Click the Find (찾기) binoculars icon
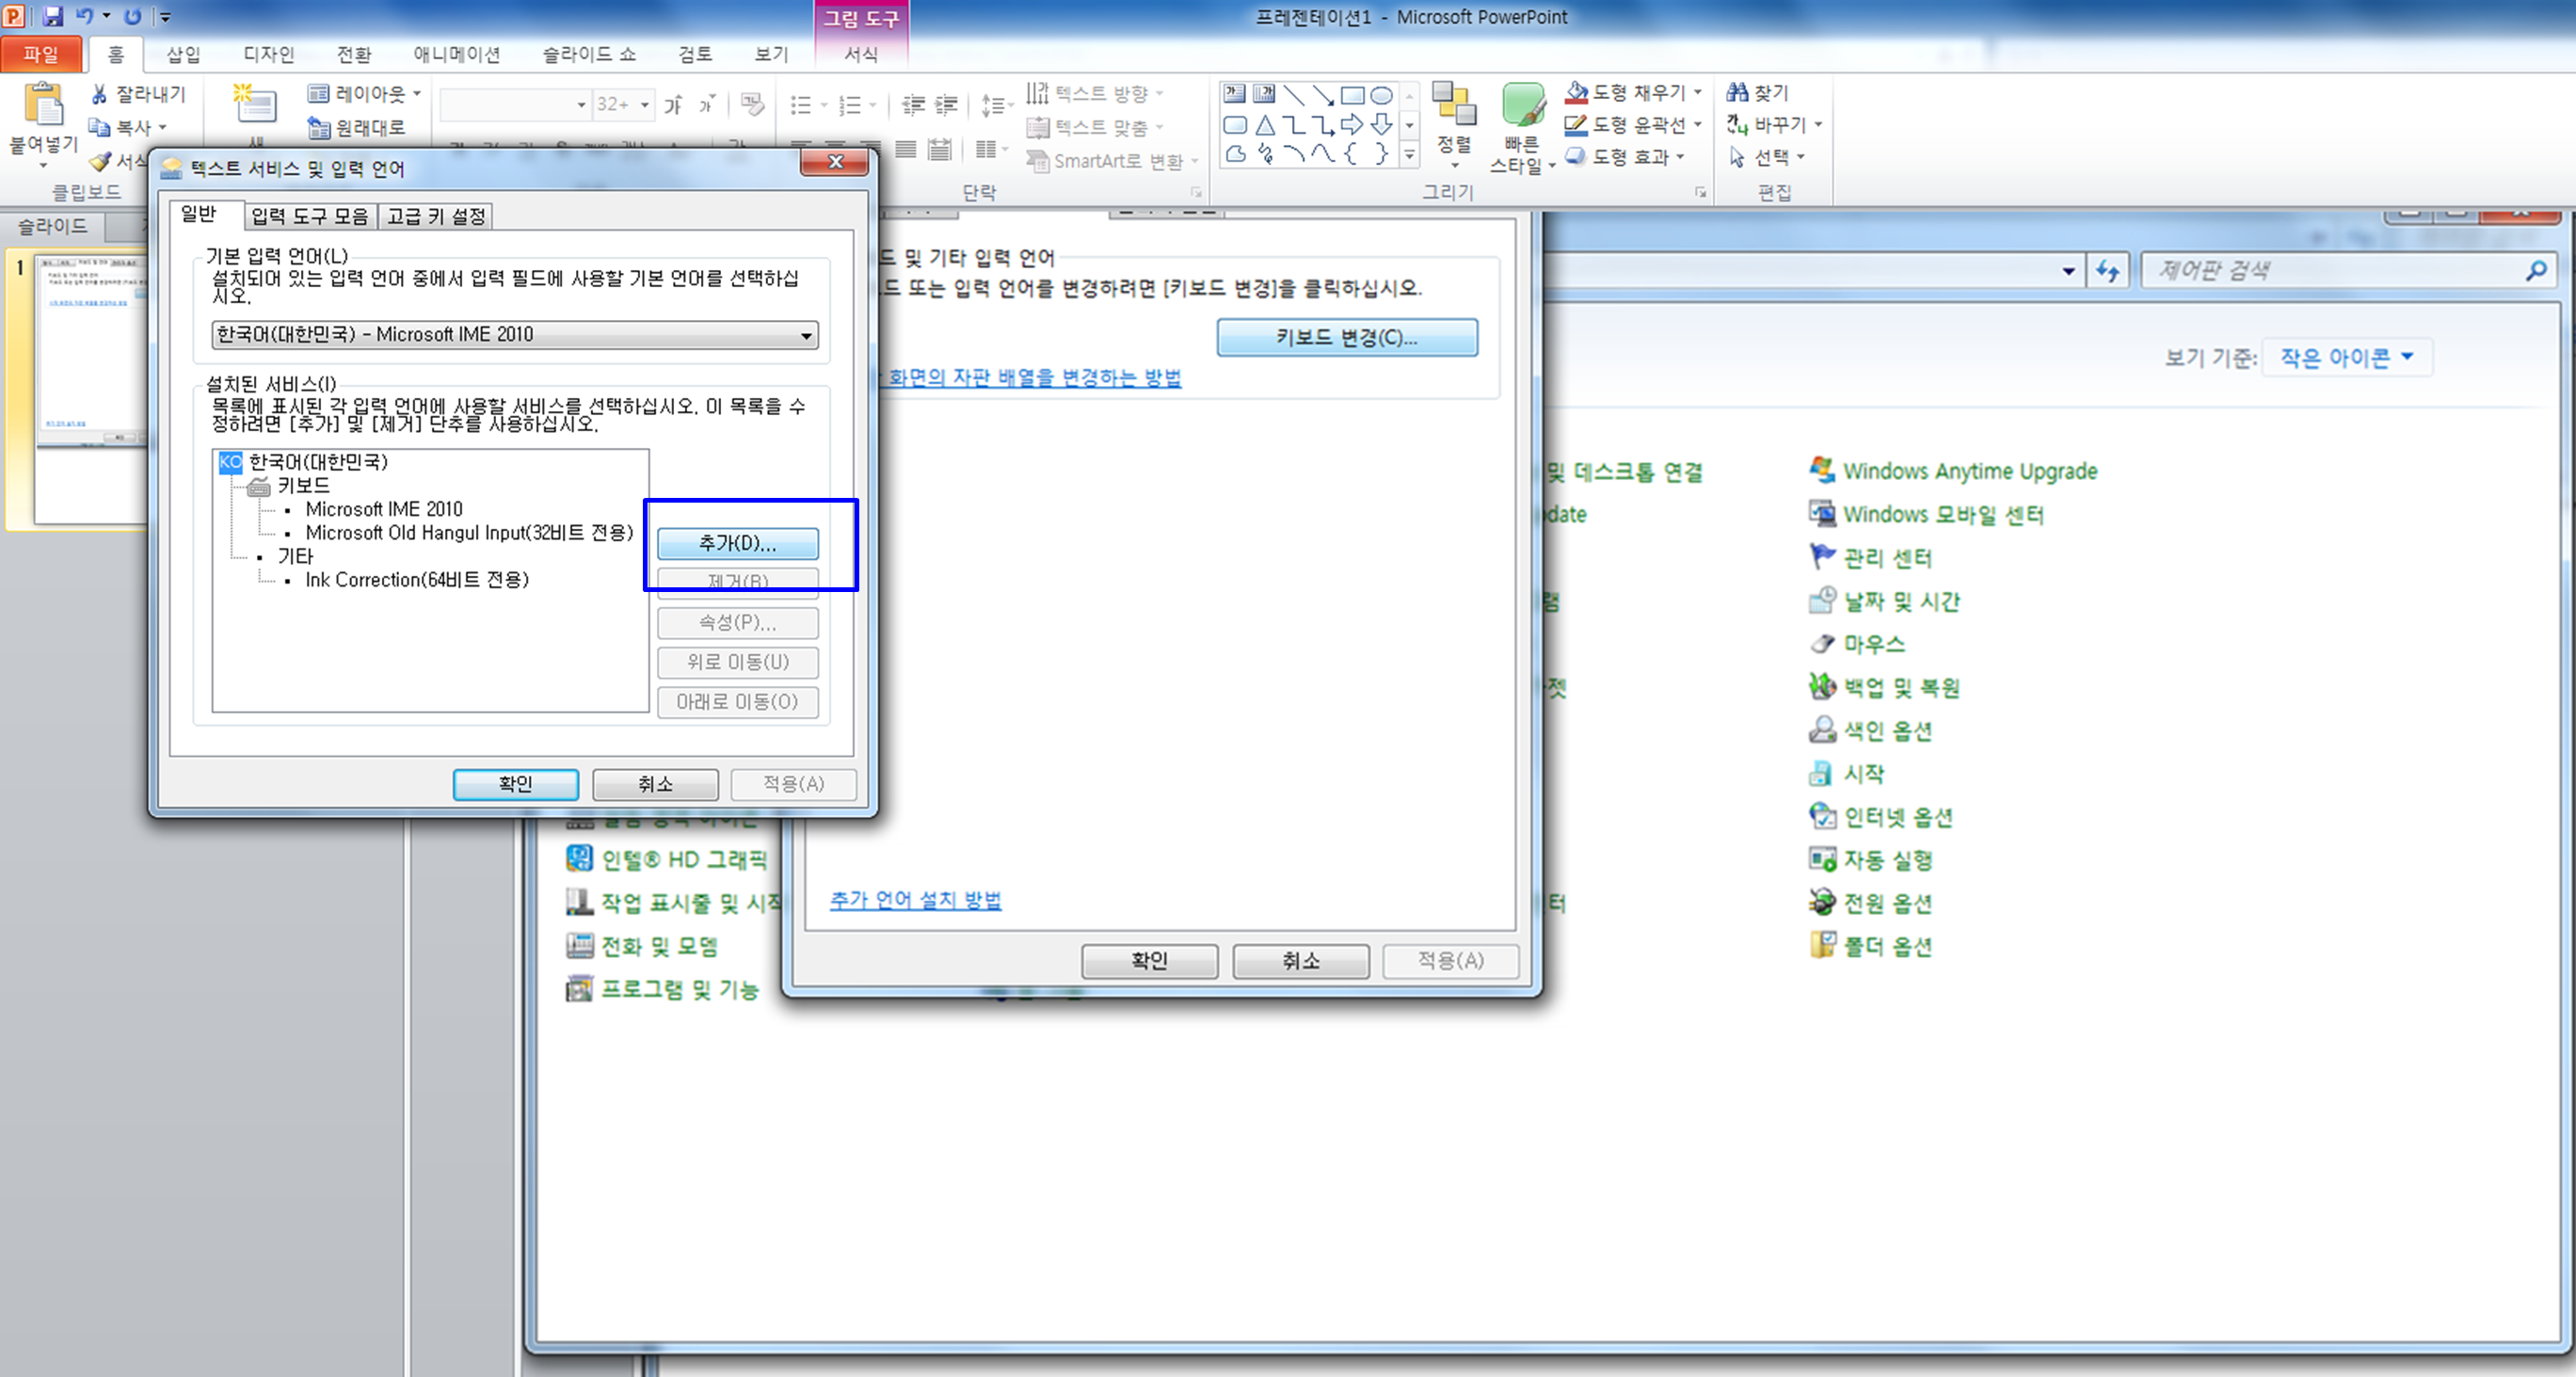The image size is (2576, 1377). coord(1738,92)
